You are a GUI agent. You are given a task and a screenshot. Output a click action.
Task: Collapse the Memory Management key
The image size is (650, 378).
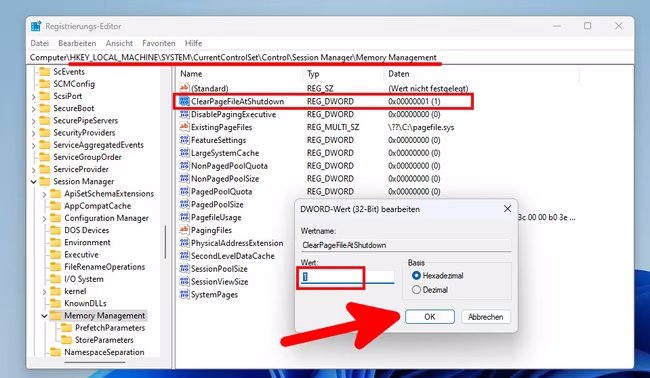(x=44, y=316)
